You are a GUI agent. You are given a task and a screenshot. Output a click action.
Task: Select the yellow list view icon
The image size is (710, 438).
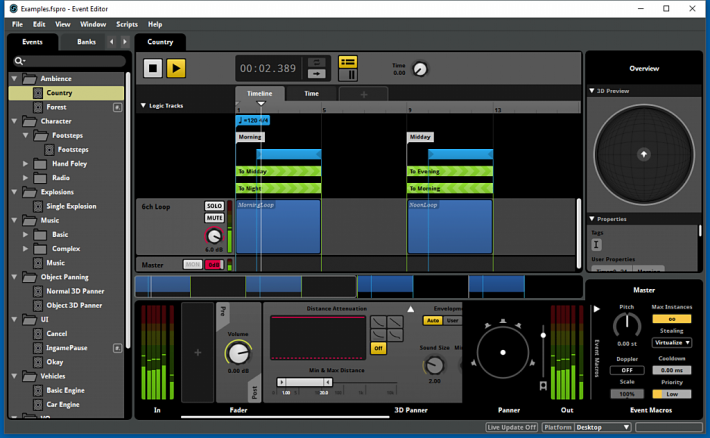pos(348,62)
